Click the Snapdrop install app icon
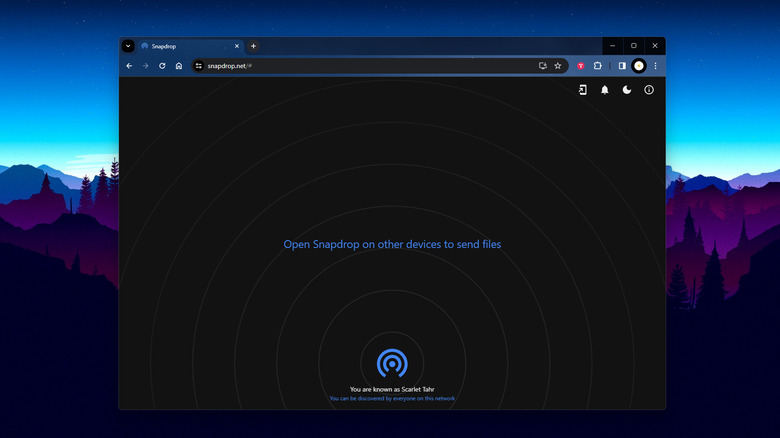 (x=582, y=90)
